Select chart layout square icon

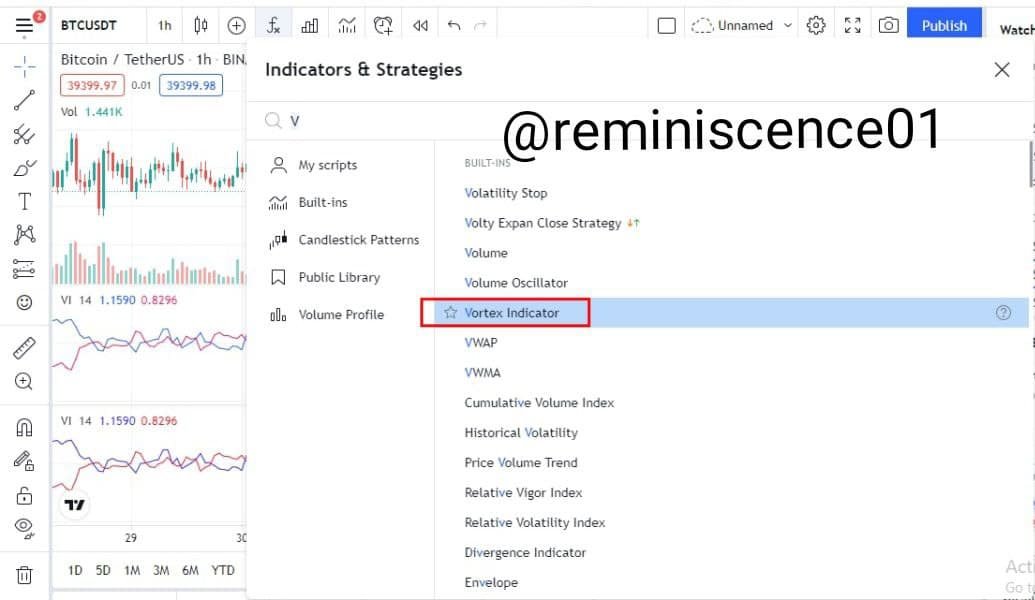coord(667,26)
